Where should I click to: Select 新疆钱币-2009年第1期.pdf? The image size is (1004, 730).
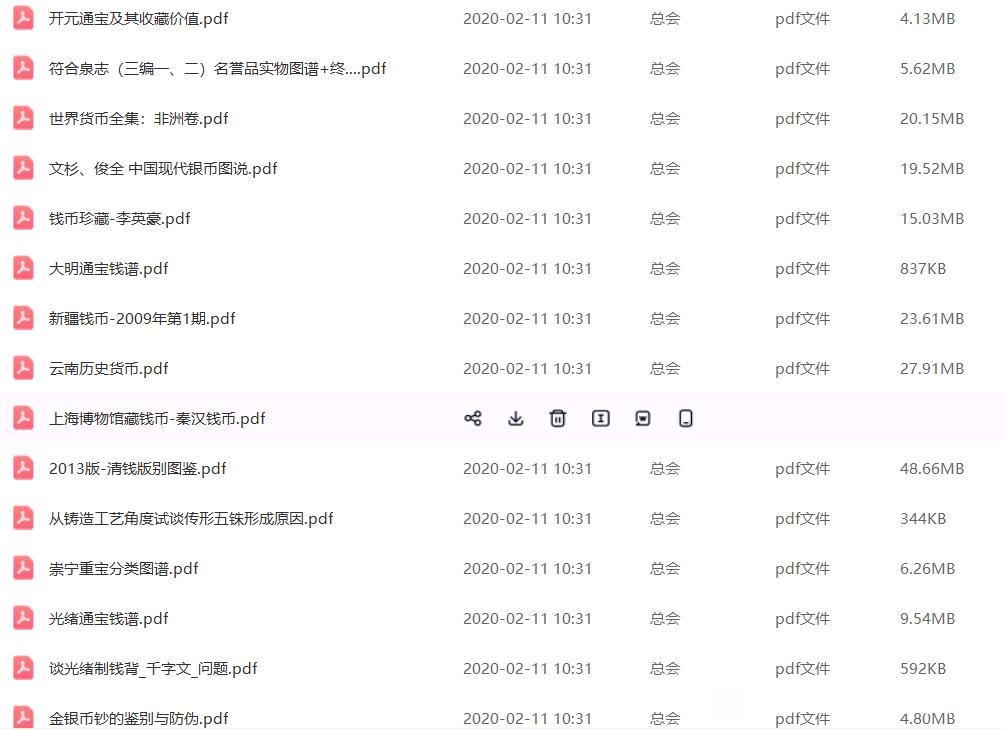pos(142,319)
